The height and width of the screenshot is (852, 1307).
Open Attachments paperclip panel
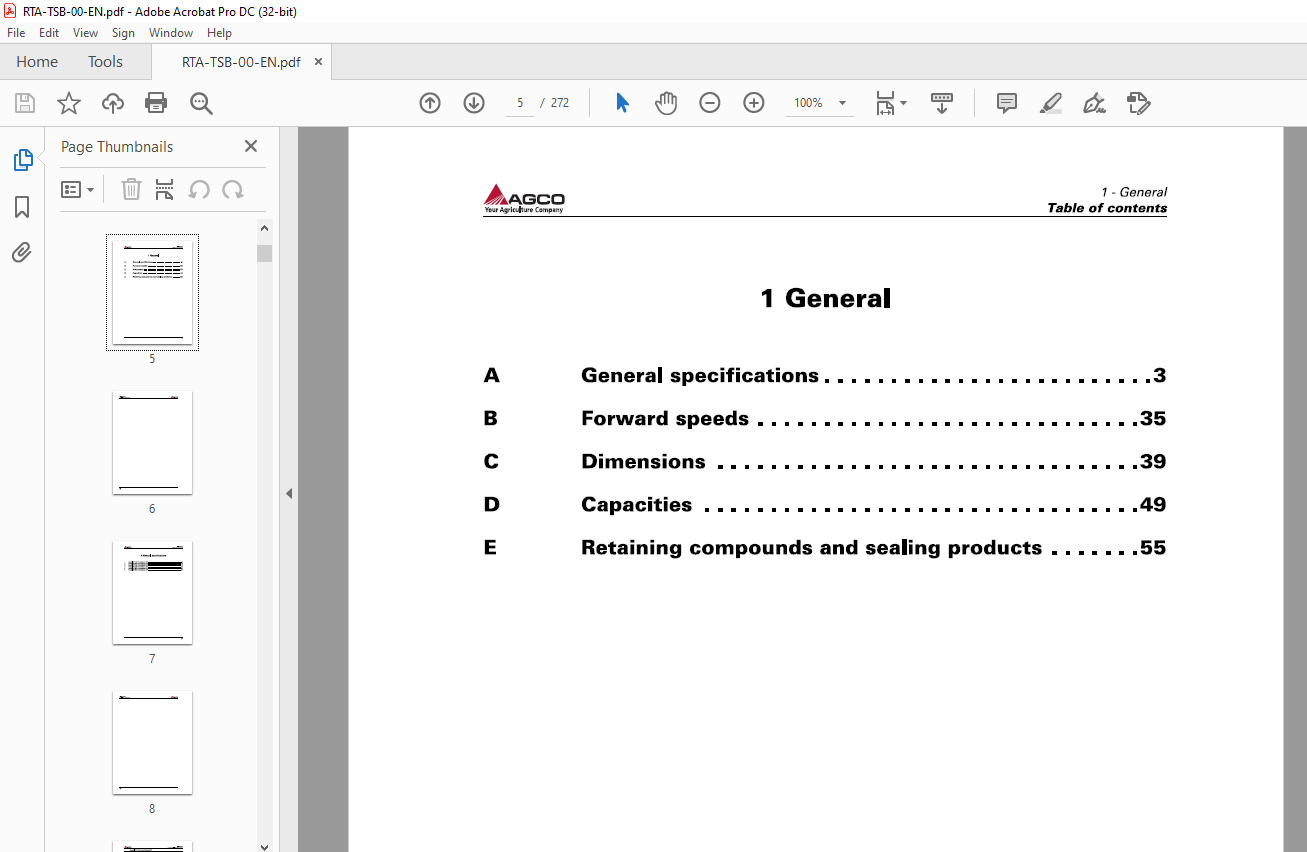pyautogui.click(x=22, y=252)
